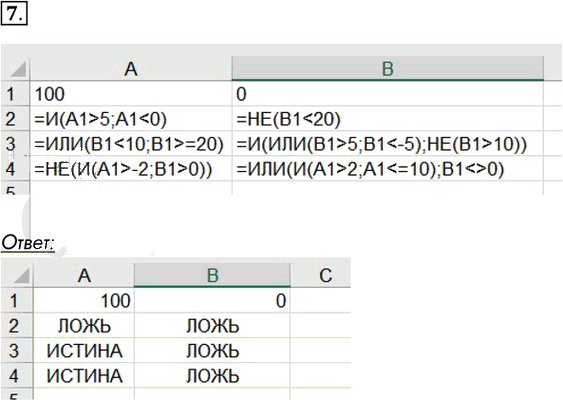The height and width of the screenshot is (400, 563).
Task: Select column C header in answer table
Action: (326, 275)
